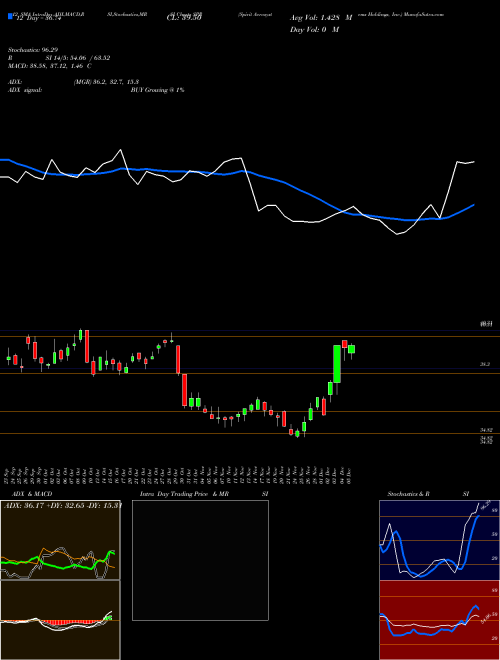This screenshot has height=660, width=500.
Task: Select the 'Day Vol: 0 M' text
Action: pyautogui.click(x=314, y=30)
